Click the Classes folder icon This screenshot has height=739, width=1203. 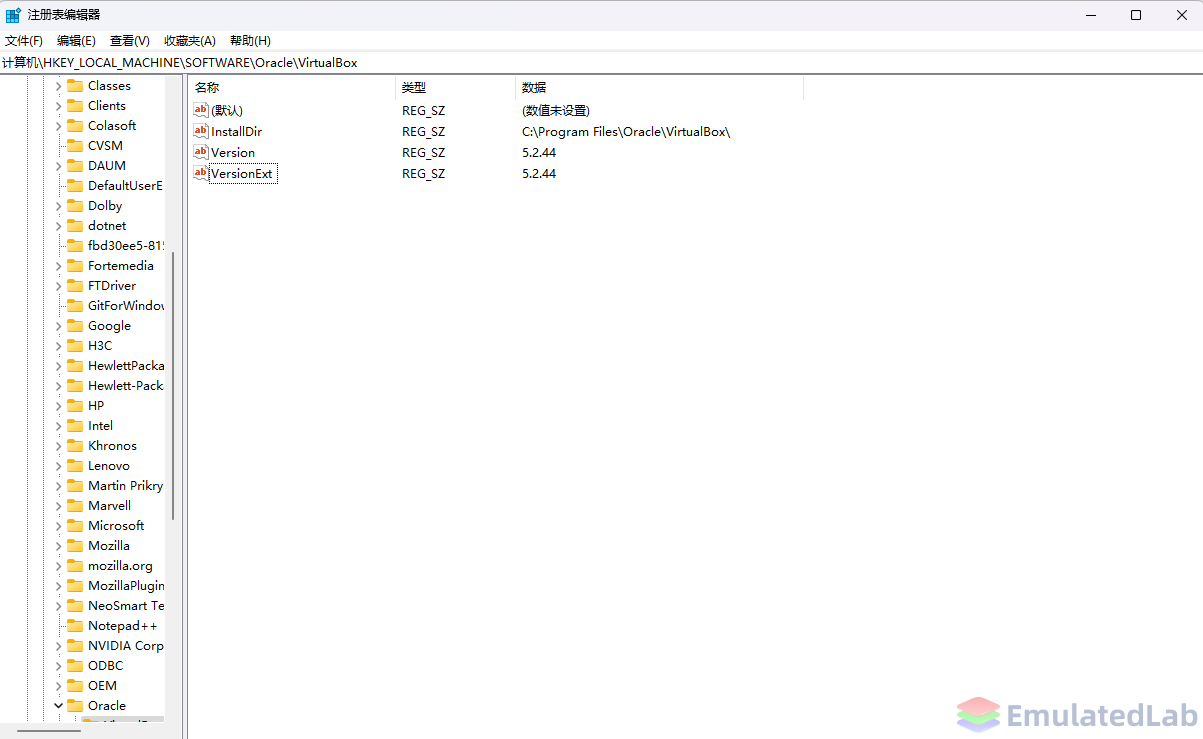(x=75, y=86)
